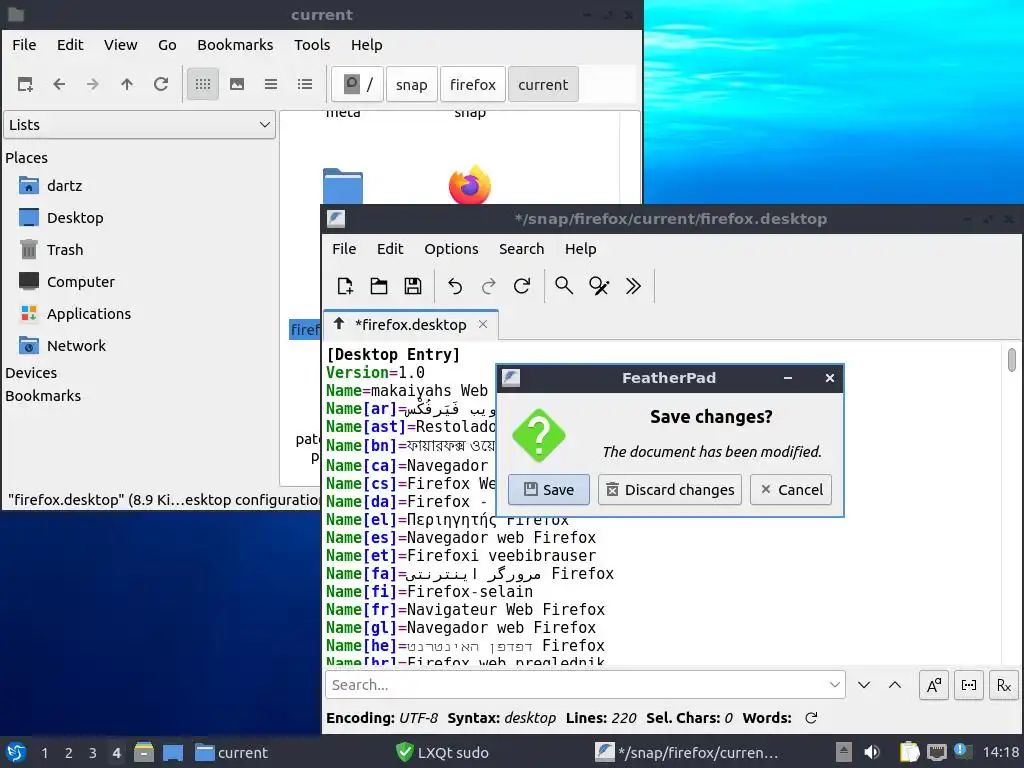Click the network icon in system tray
Image resolution: width=1024 pixels, height=768 pixels.
(936, 752)
